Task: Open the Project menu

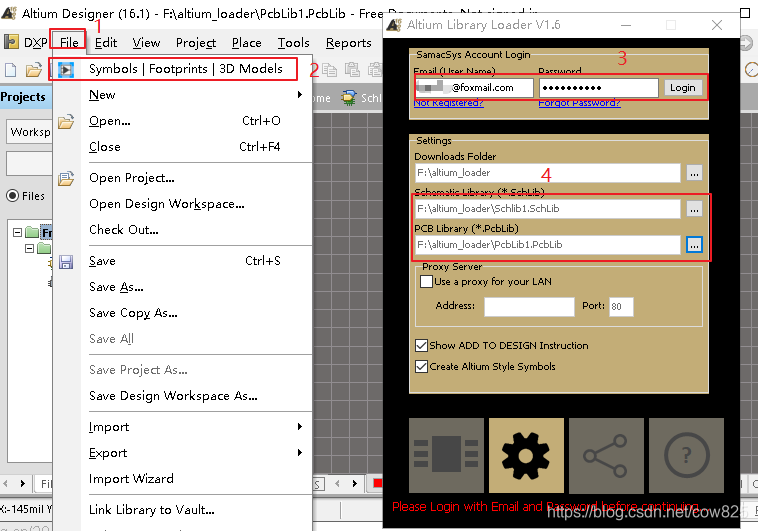Action: pos(196,43)
